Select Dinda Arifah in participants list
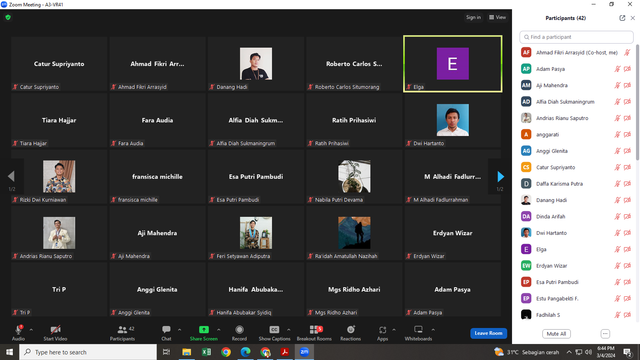This screenshot has width=640, height=360. pyautogui.click(x=576, y=216)
